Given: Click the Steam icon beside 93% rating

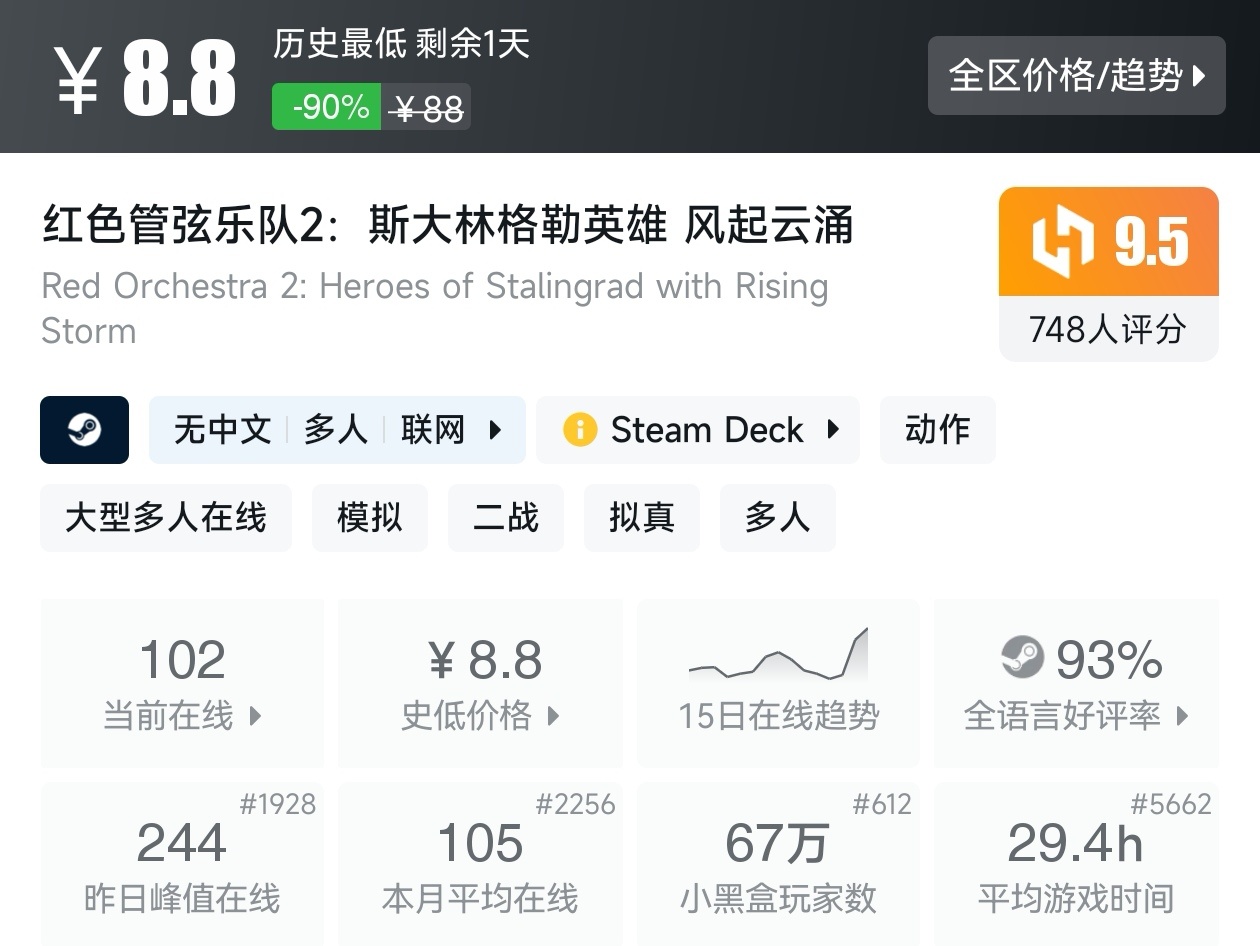Looking at the screenshot, I should (x=1022, y=658).
